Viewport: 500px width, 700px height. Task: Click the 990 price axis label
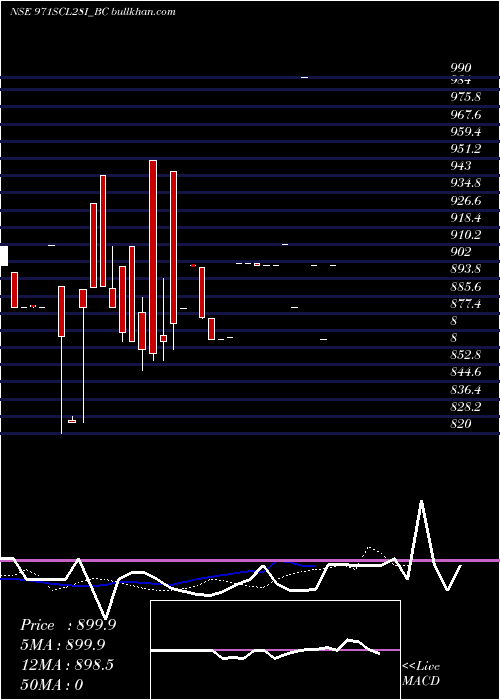pos(461,68)
